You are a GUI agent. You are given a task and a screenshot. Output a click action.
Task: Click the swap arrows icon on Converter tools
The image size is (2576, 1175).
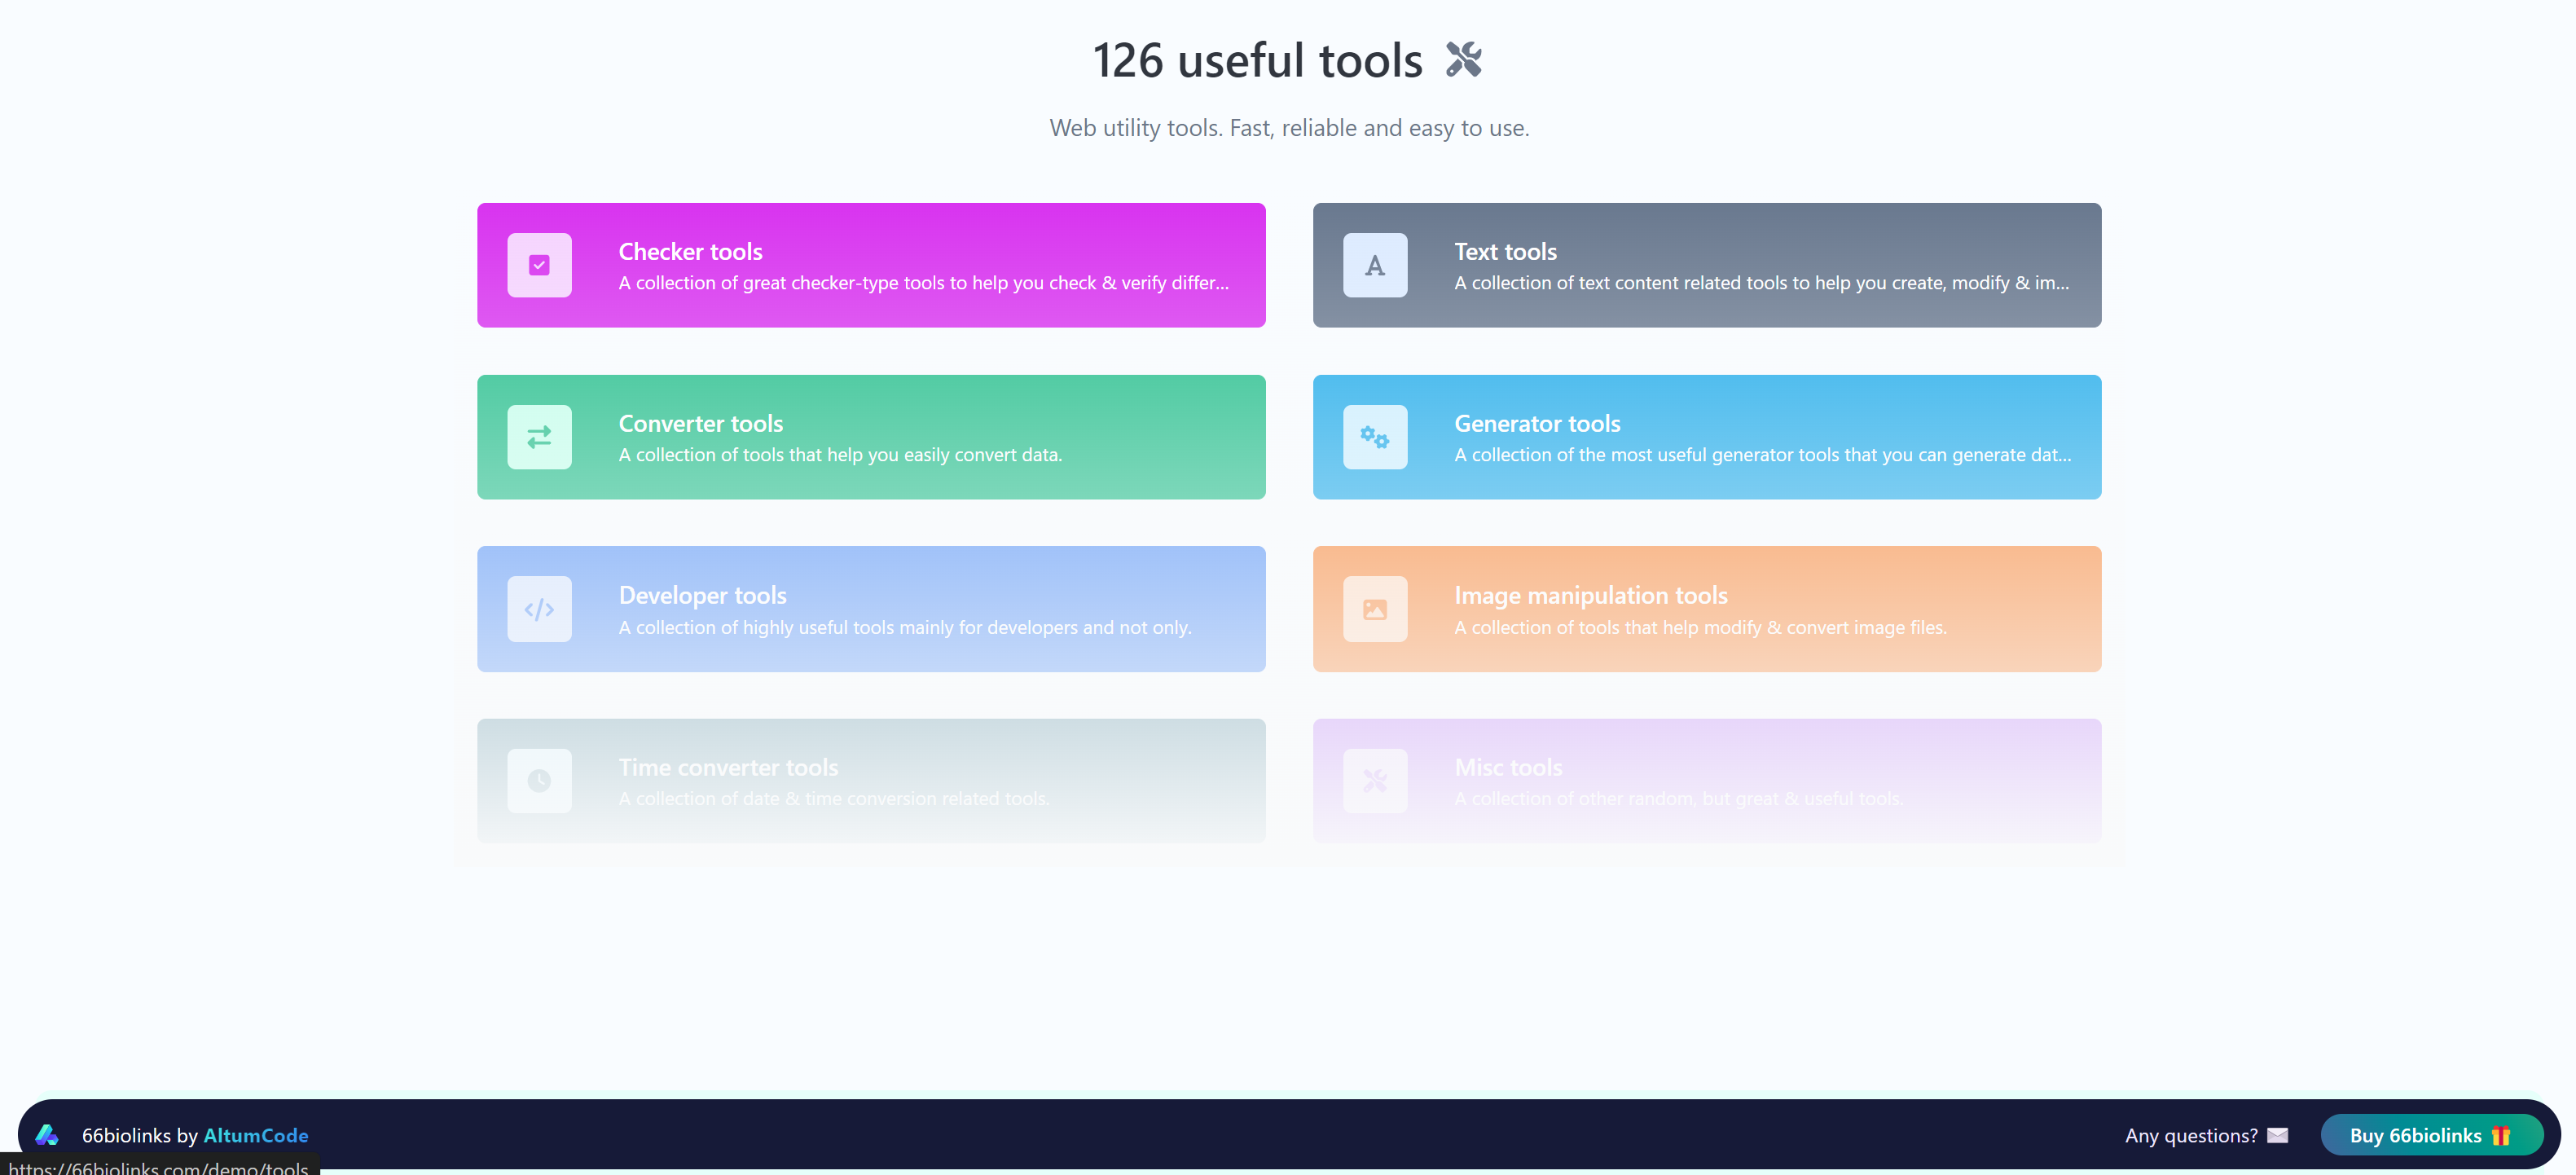[x=539, y=437]
